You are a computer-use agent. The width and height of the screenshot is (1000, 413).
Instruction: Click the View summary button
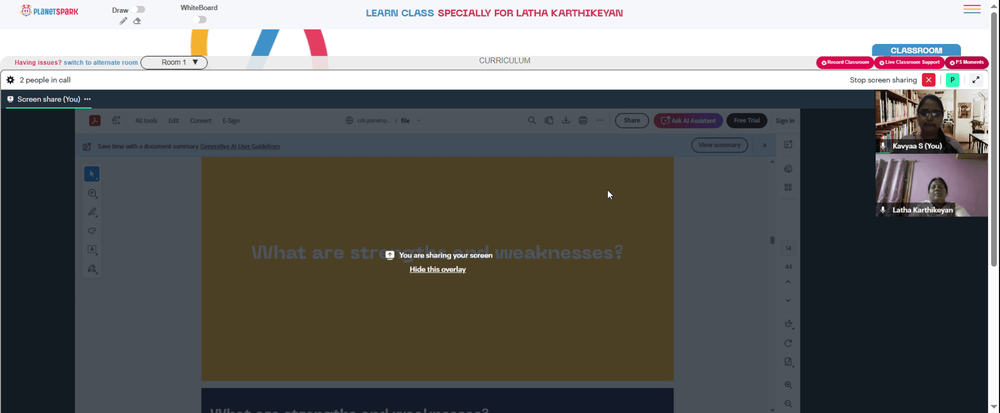(719, 145)
